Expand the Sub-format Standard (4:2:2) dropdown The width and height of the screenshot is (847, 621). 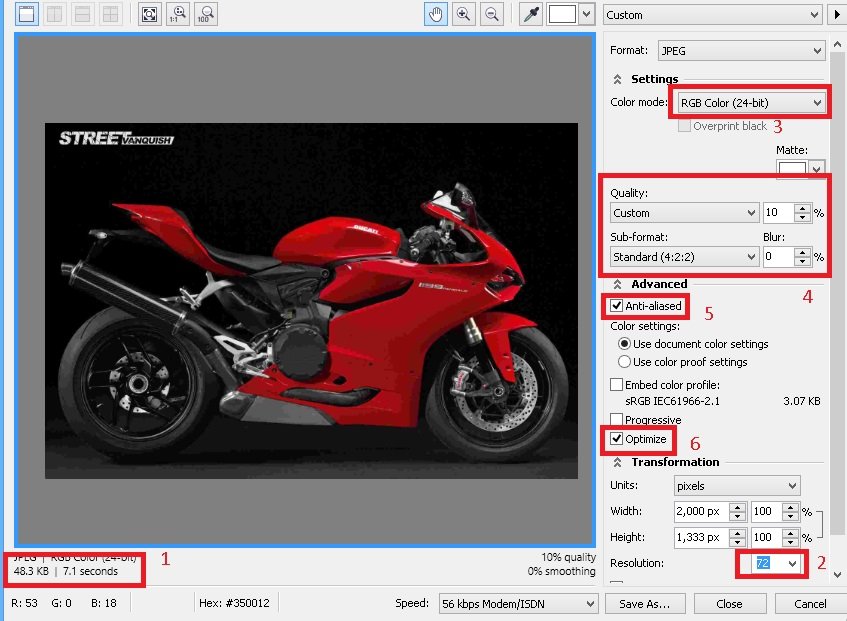click(x=684, y=257)
